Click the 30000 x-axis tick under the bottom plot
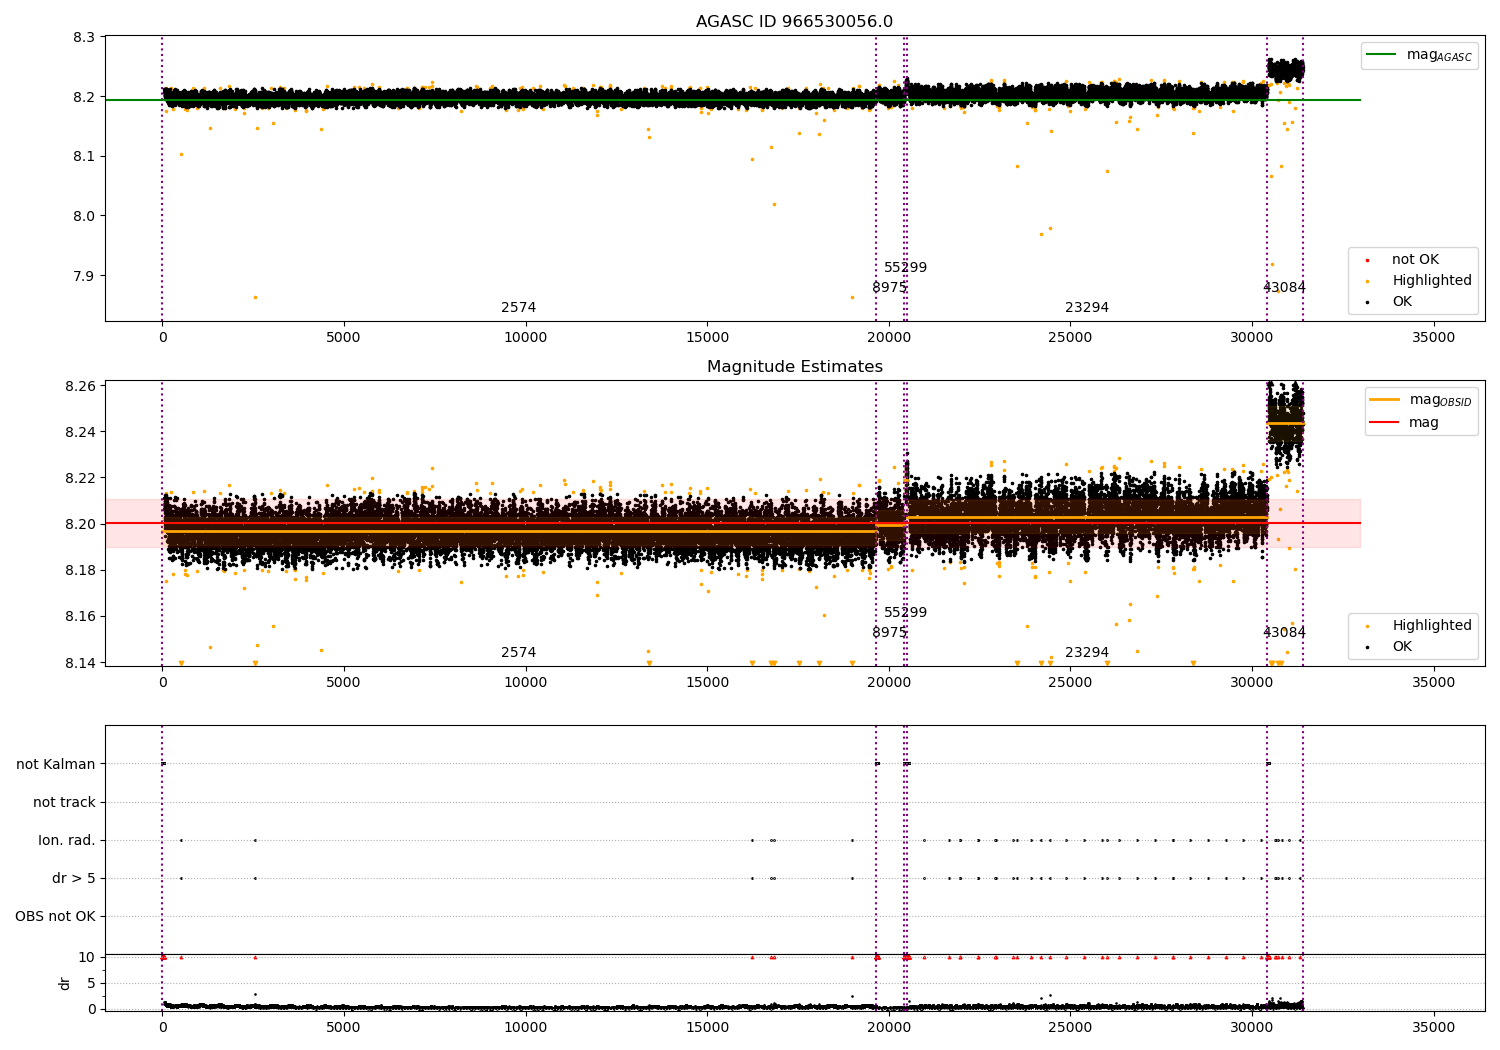This screenshot has height=1050, width=1500. pos(1252,1028)
